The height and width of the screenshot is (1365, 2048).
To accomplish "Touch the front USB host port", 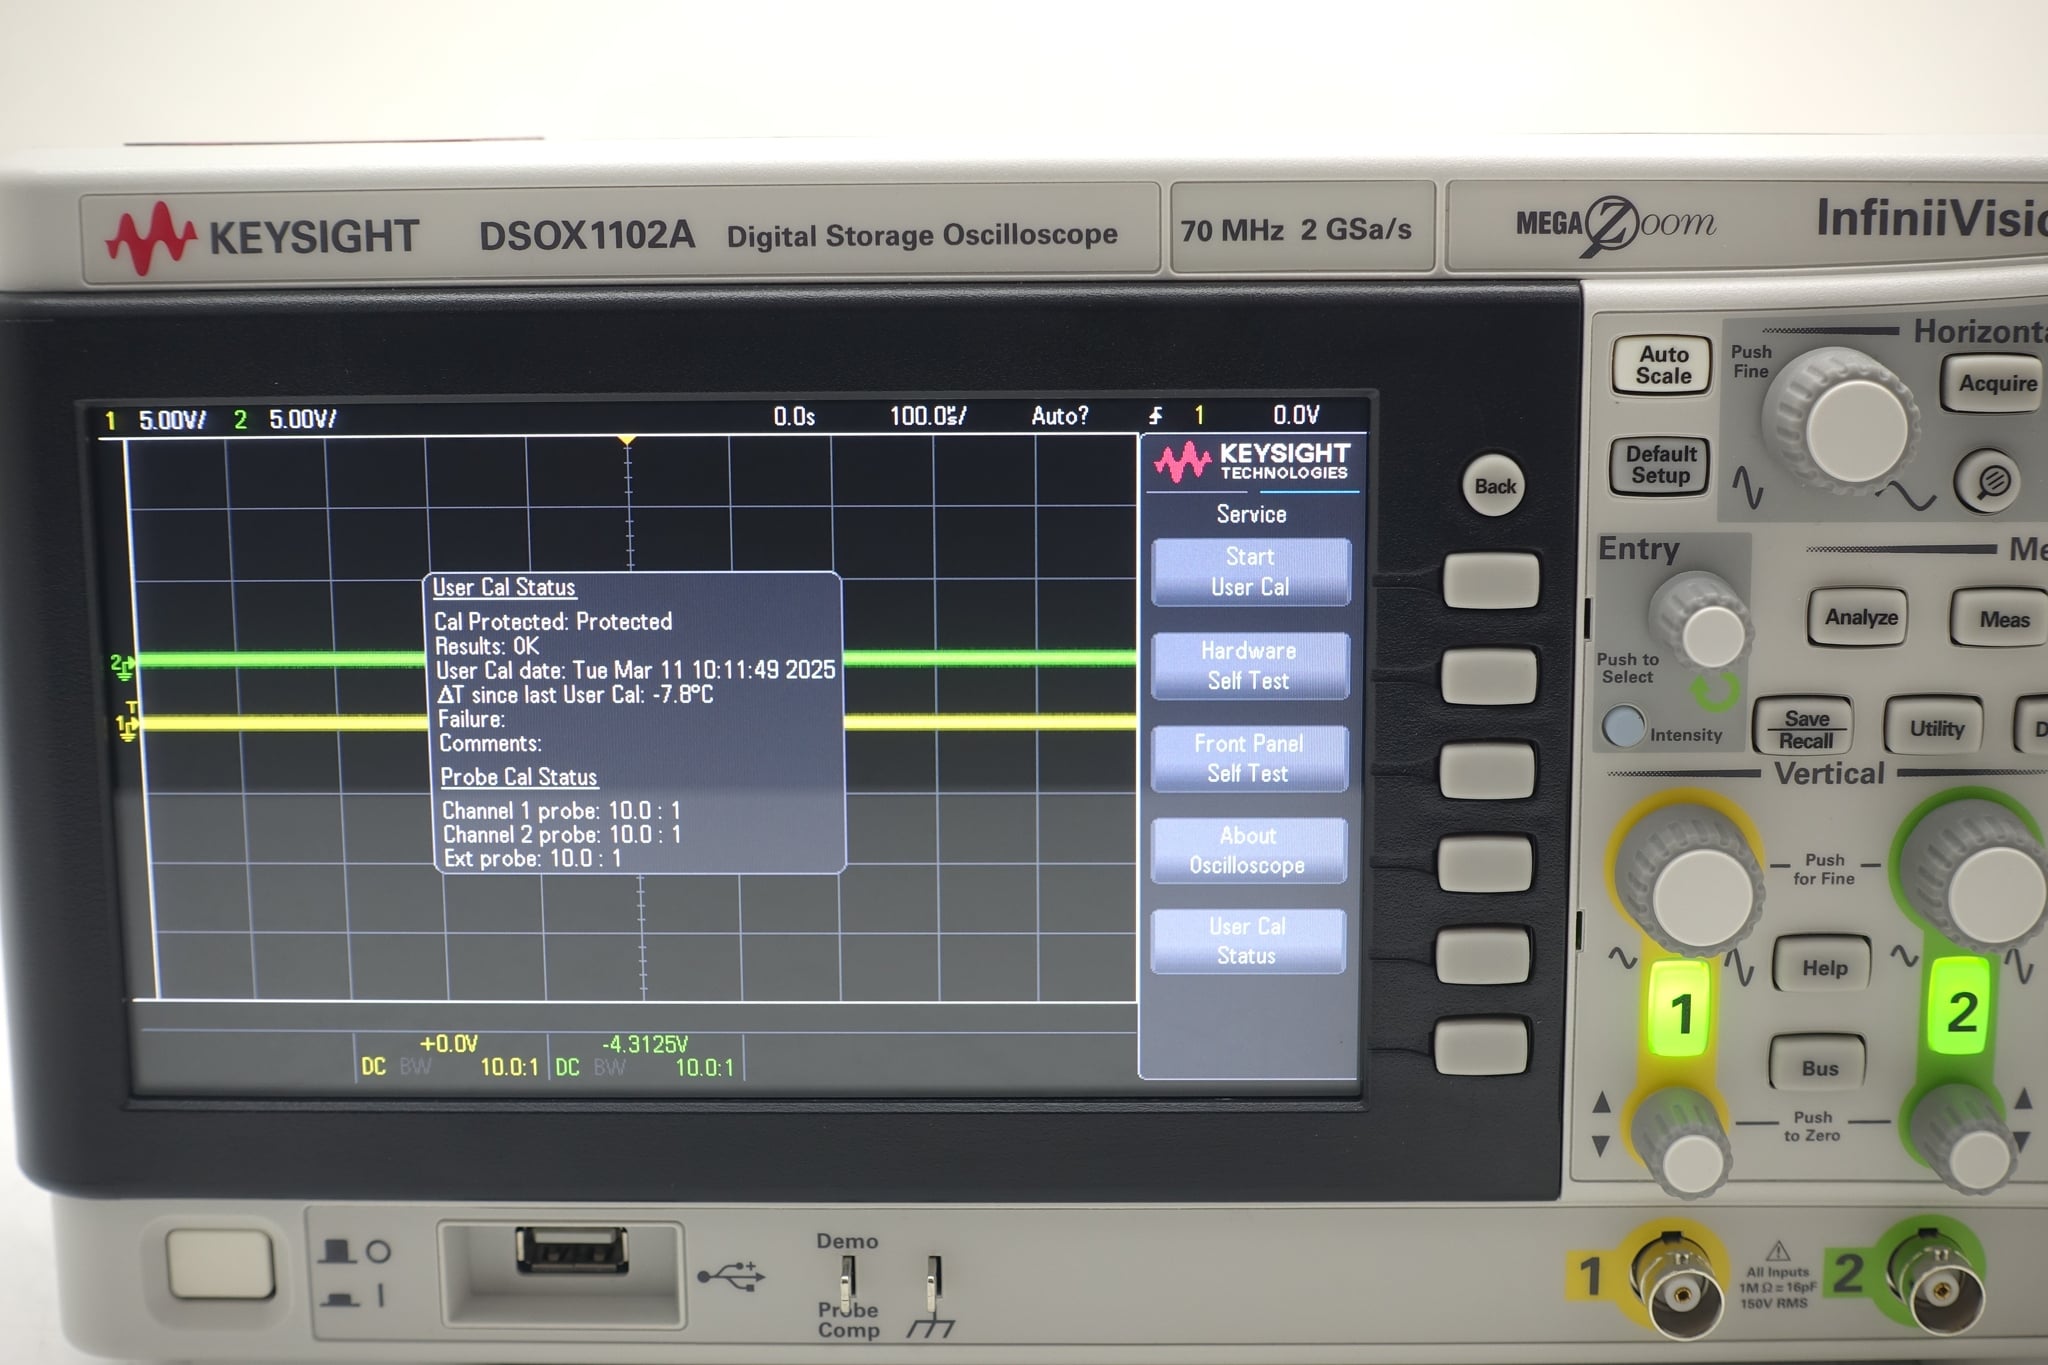I will [572, 1251].
